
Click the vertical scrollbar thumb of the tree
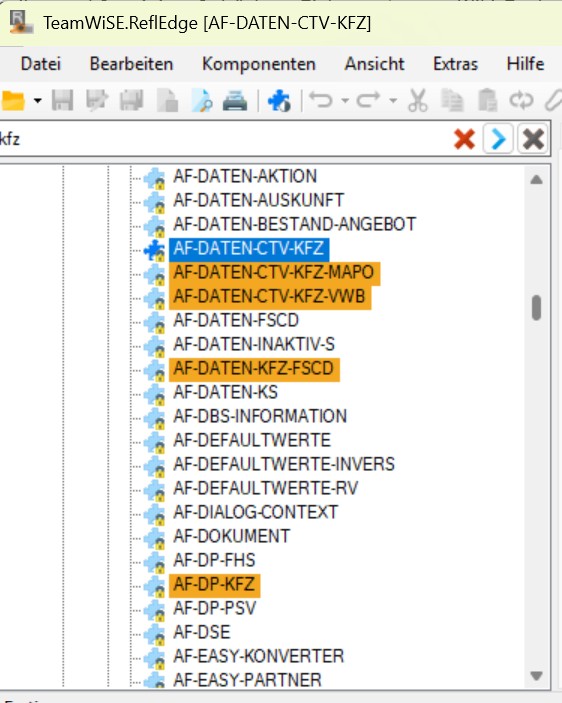point(536,308)
